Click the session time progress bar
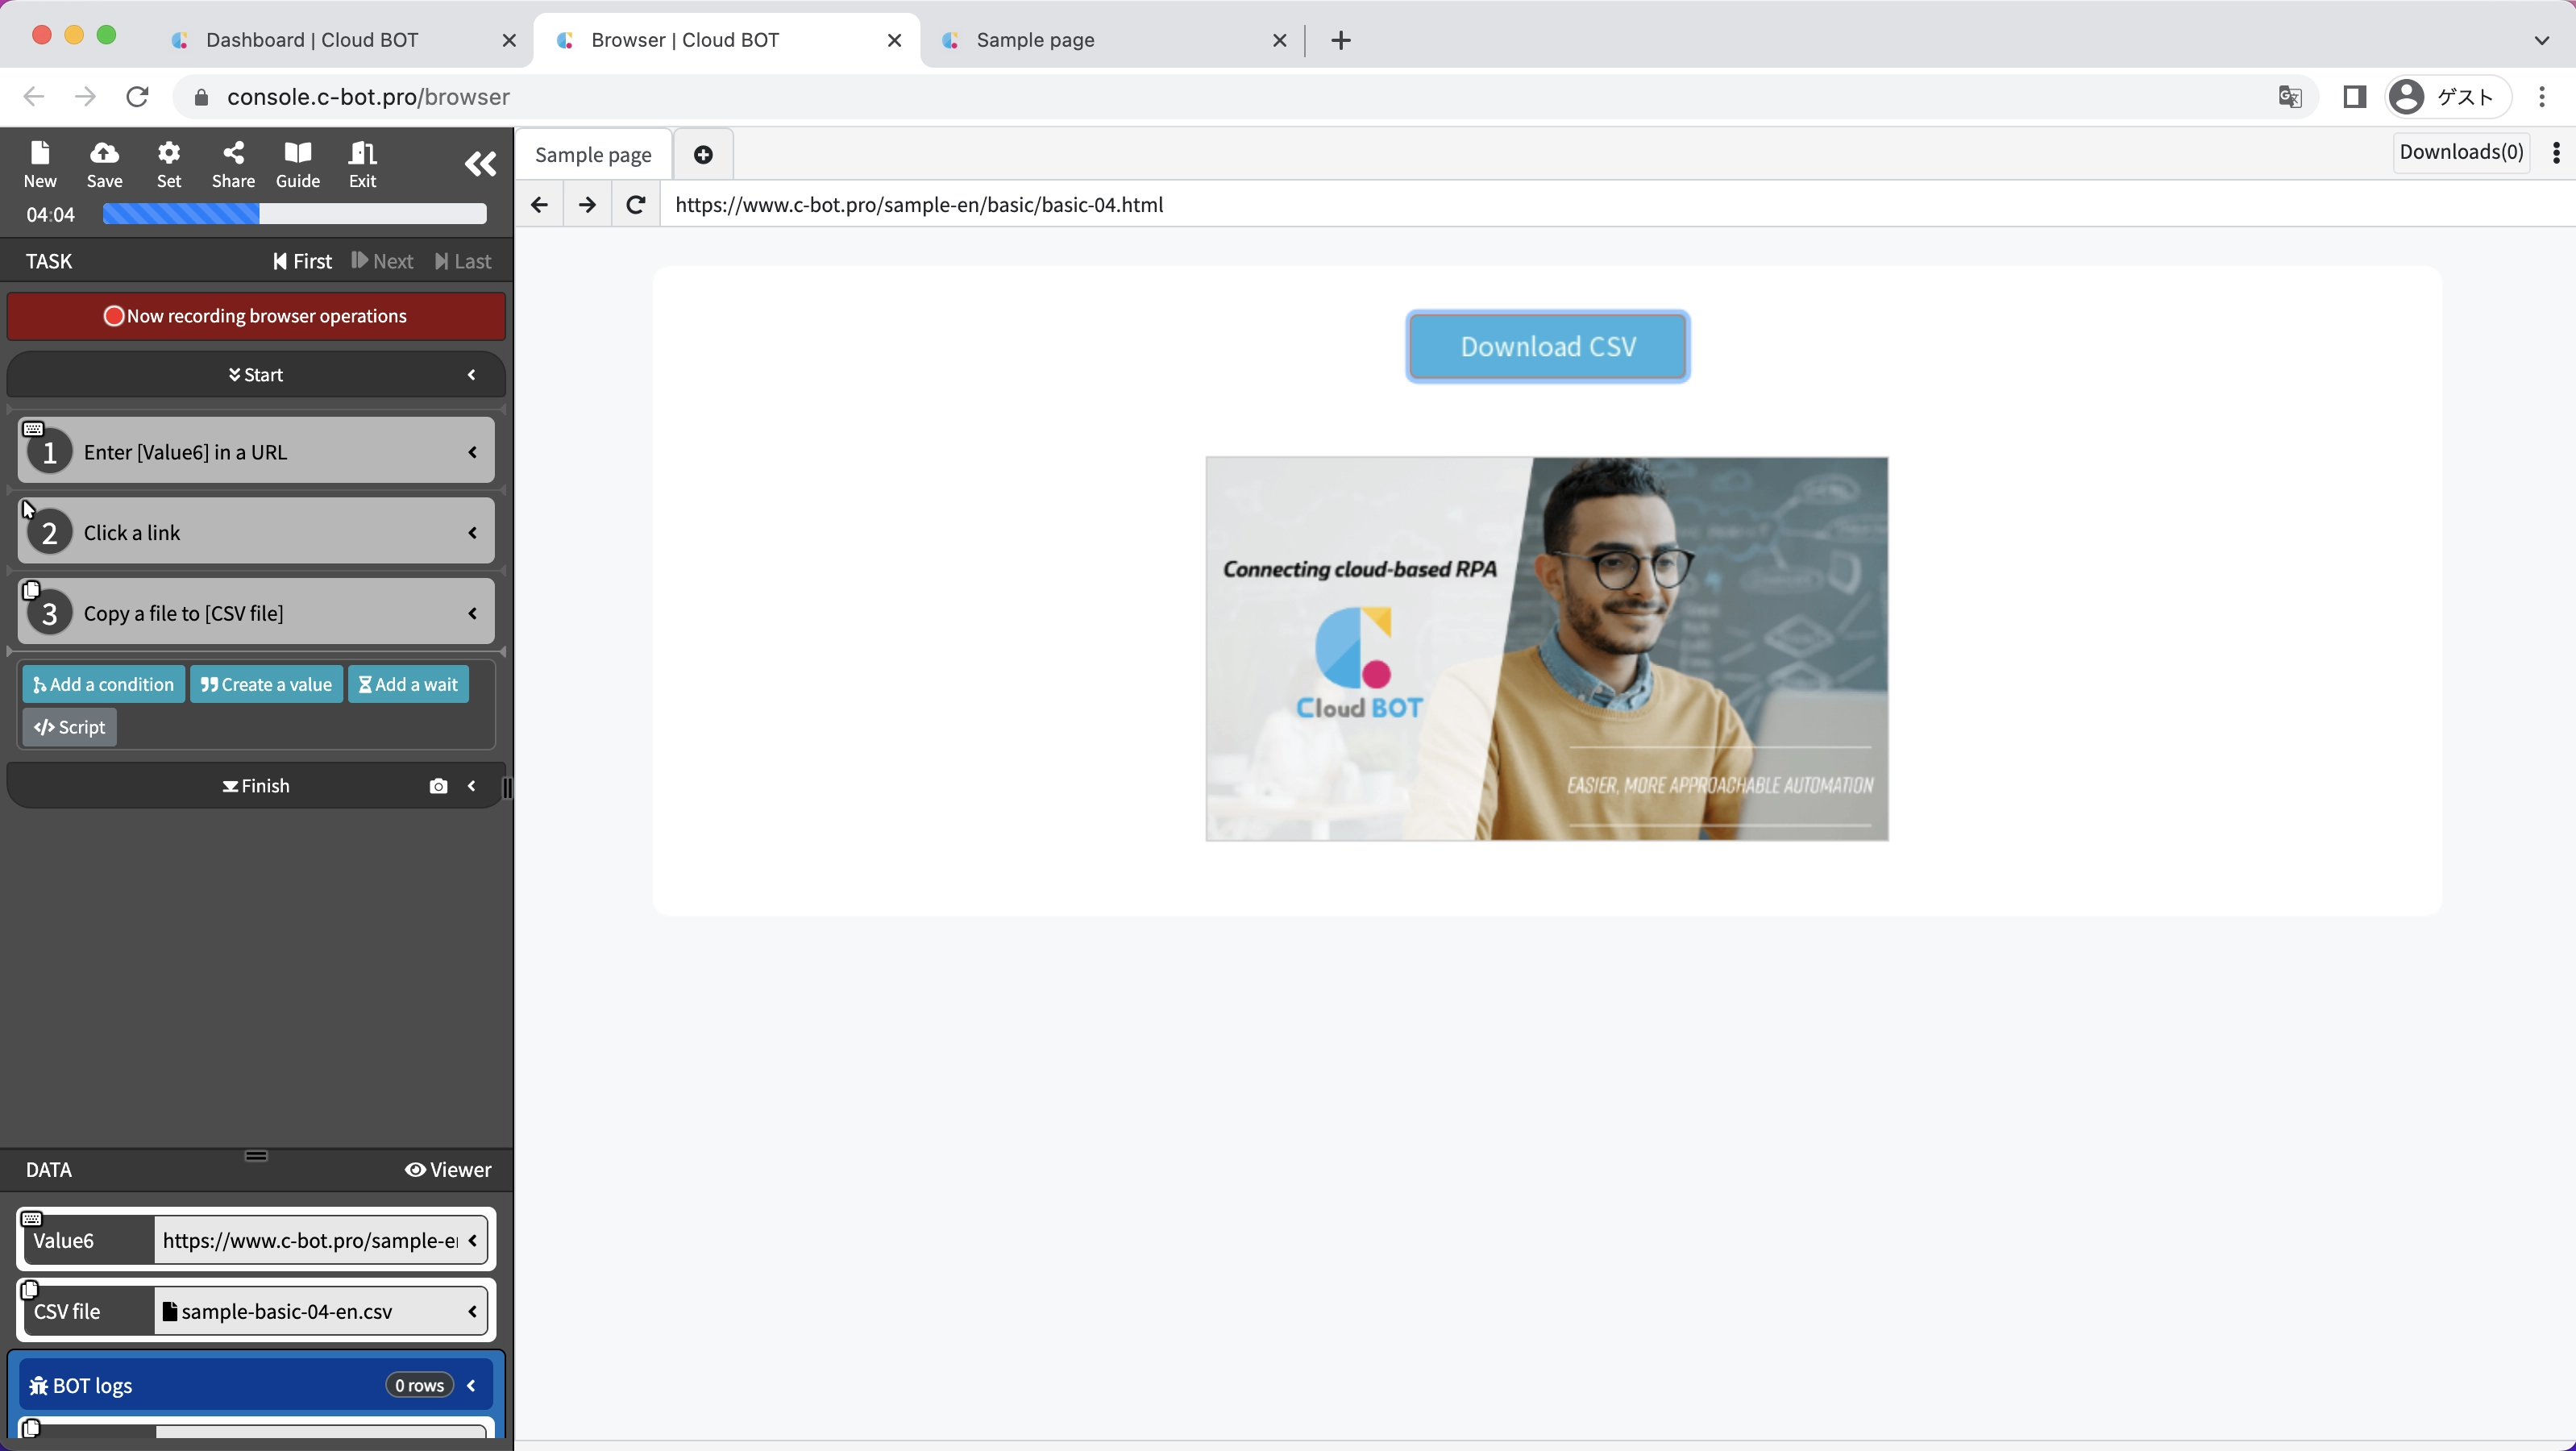2576x1451 pixels. coord(294,214)
